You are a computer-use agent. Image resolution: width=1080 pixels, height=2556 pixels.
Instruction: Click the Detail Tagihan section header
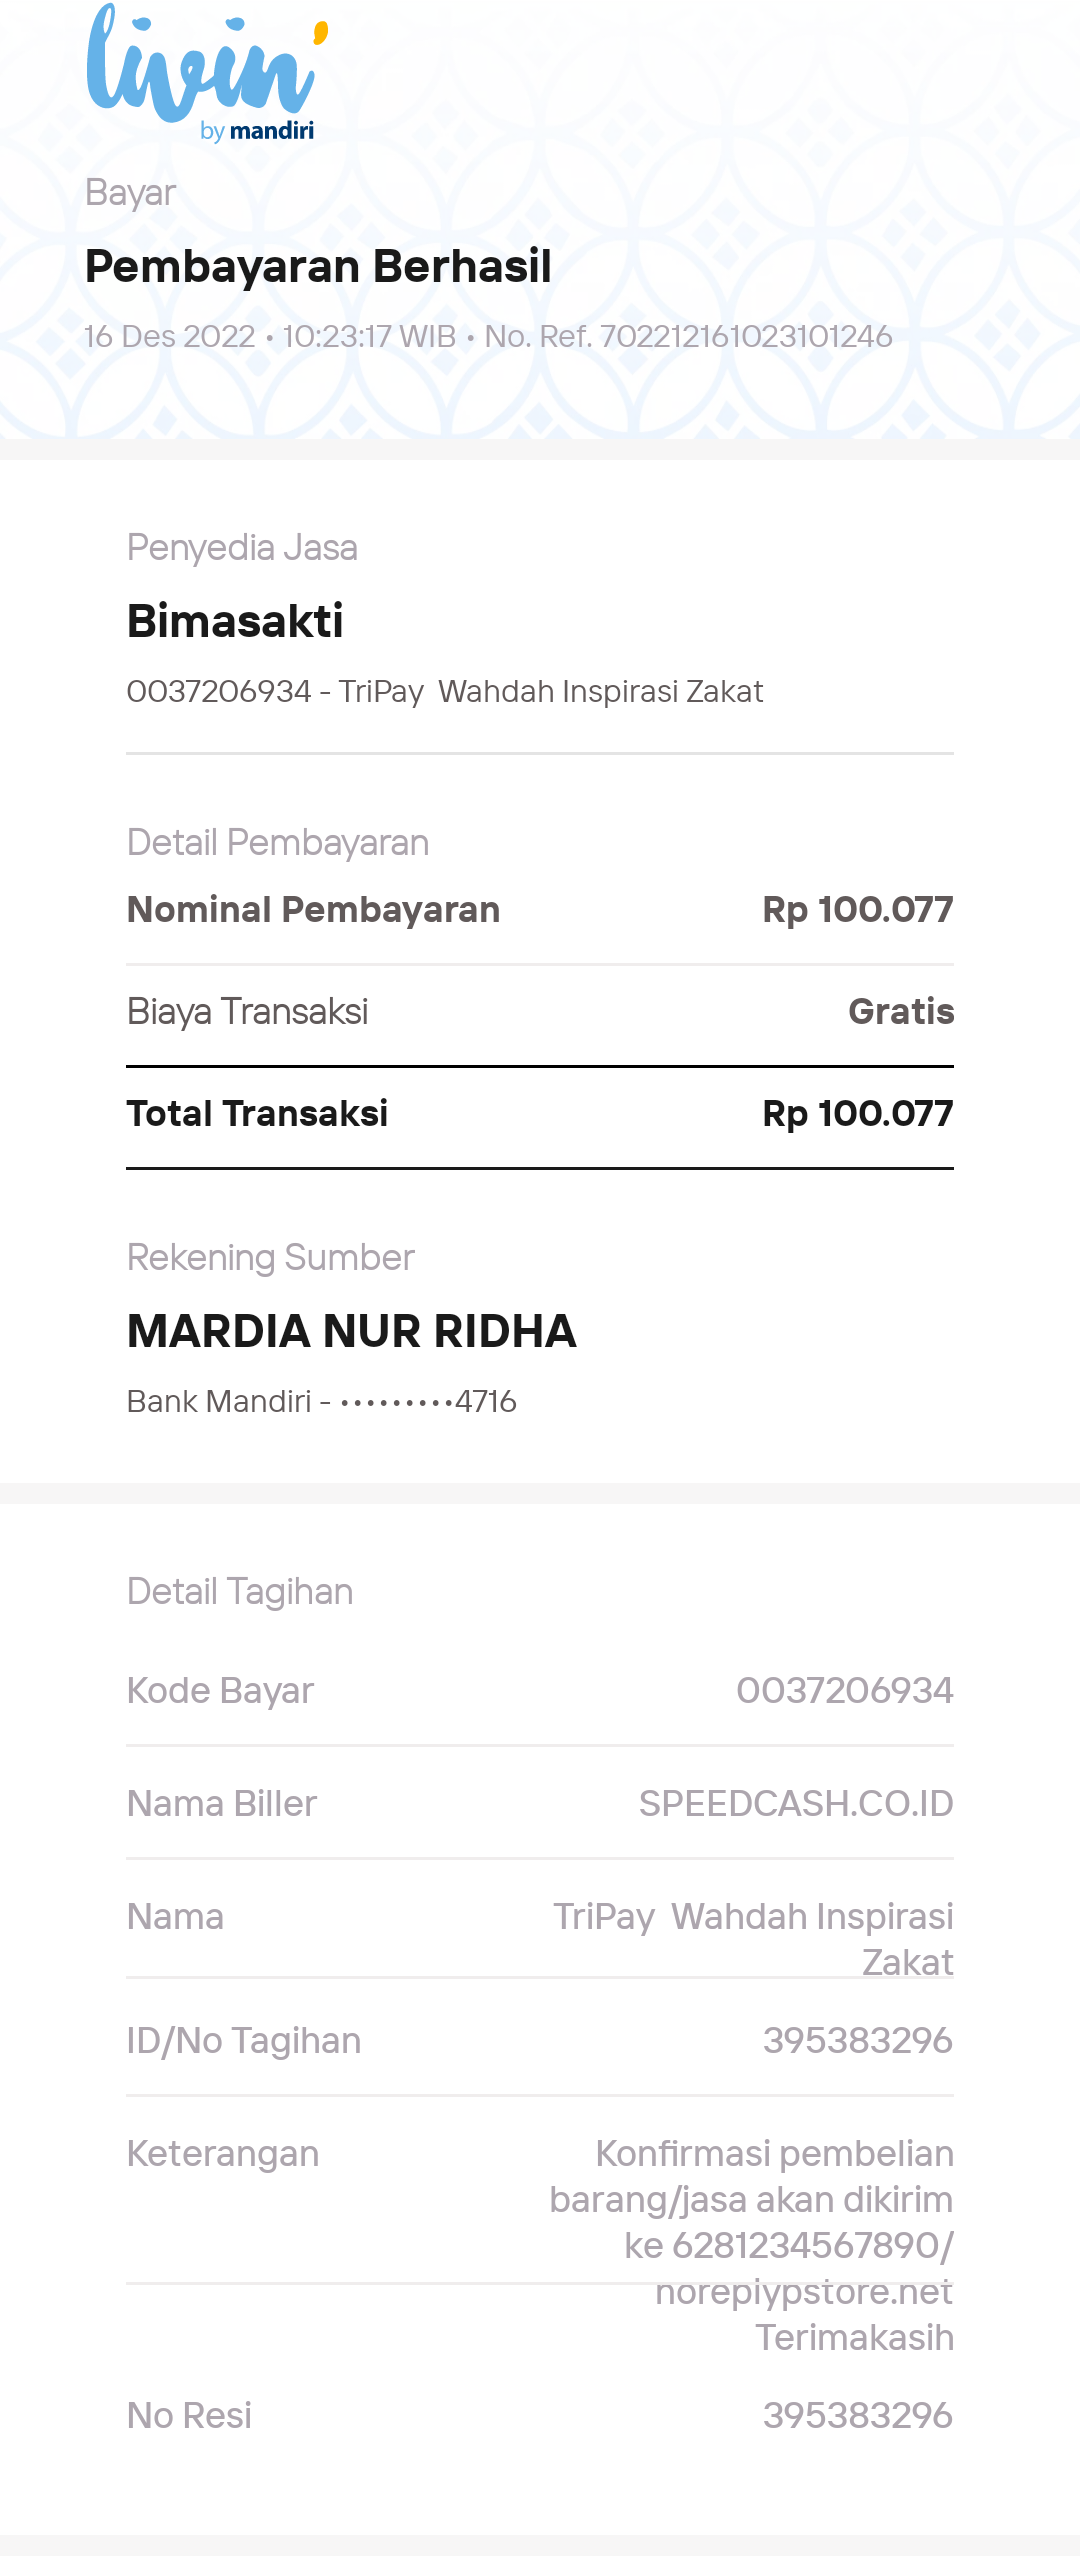tap(240, 1591)
